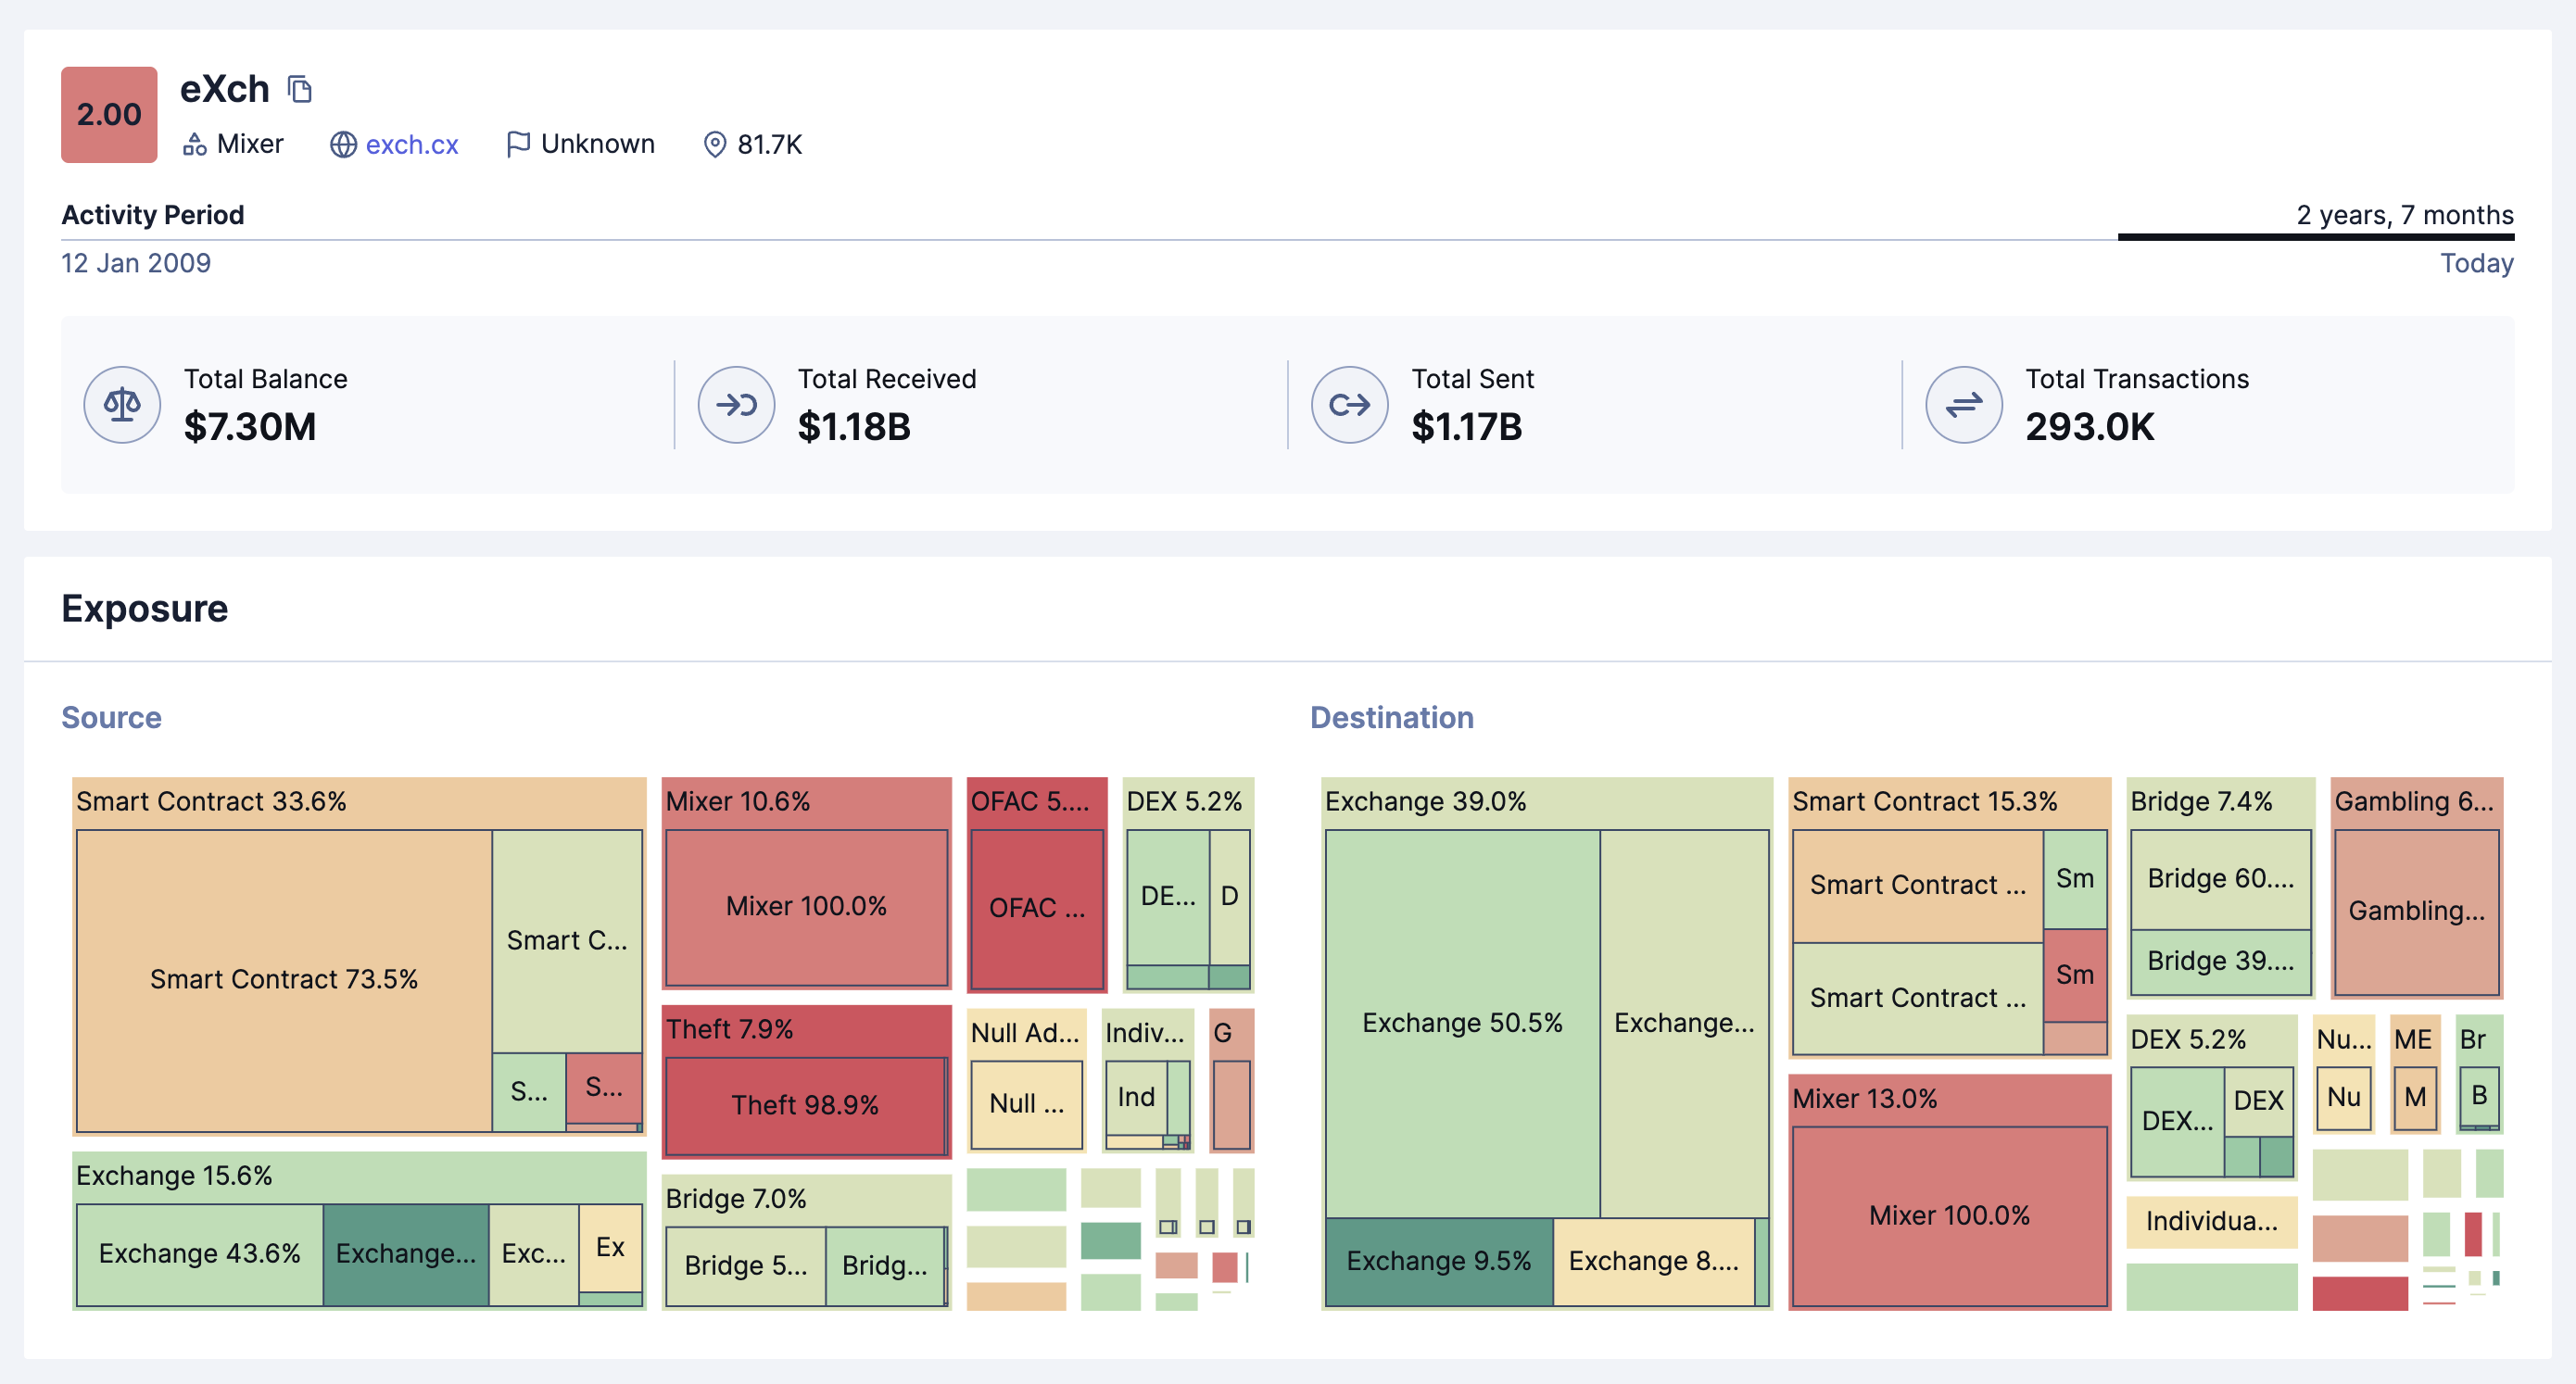Click the Mixer category icon
Screen dimensions: 2576x1384
(x=194, y=145)
